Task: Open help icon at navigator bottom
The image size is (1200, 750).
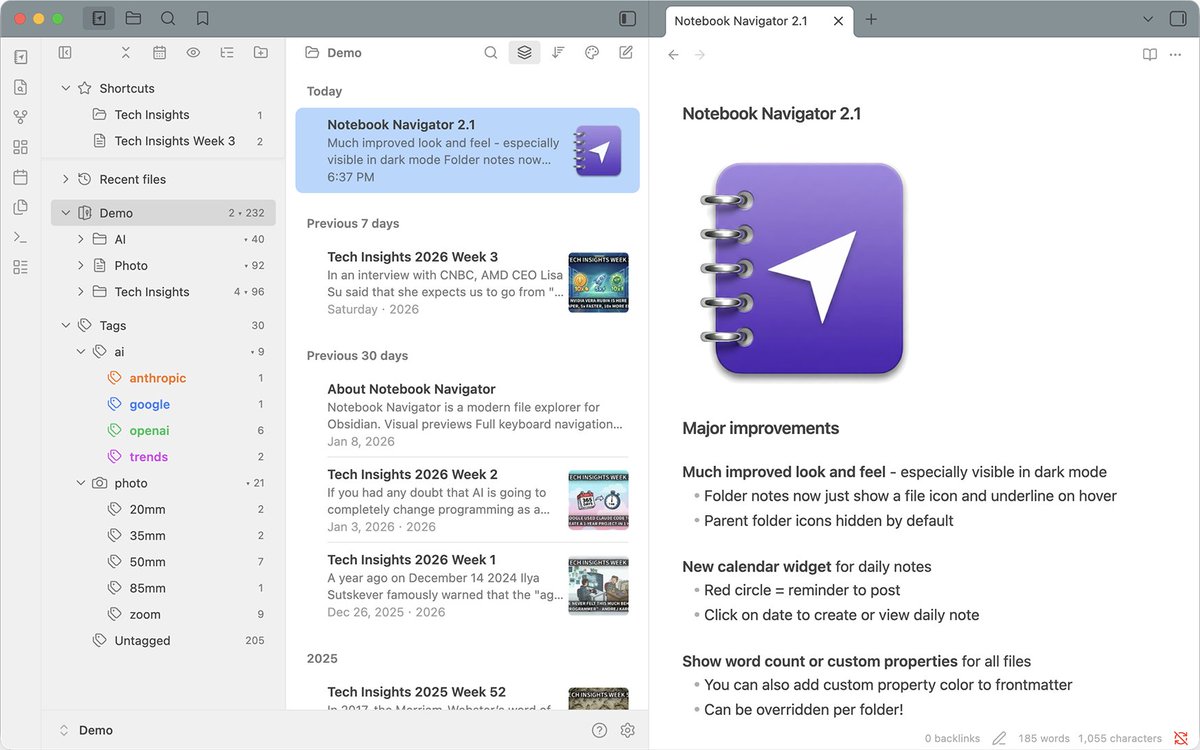Action: tap(599, 730)
